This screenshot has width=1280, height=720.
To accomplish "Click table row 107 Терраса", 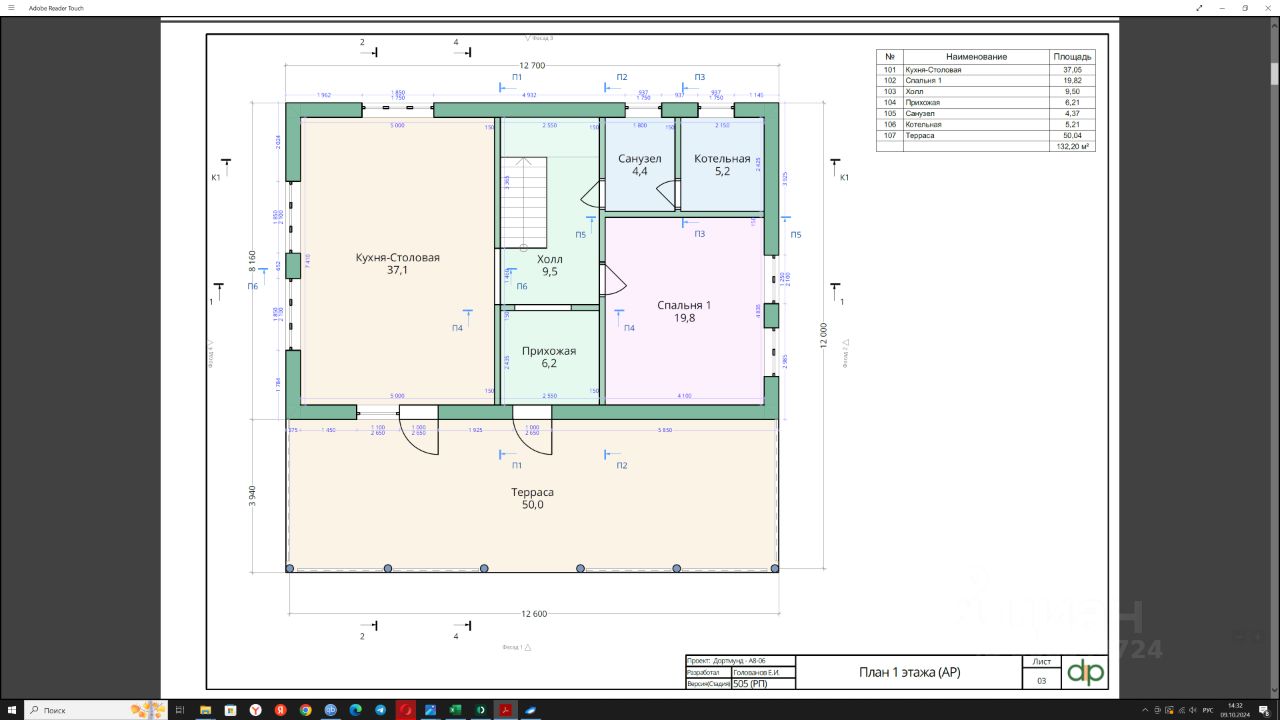I will [x=986, y=135].
